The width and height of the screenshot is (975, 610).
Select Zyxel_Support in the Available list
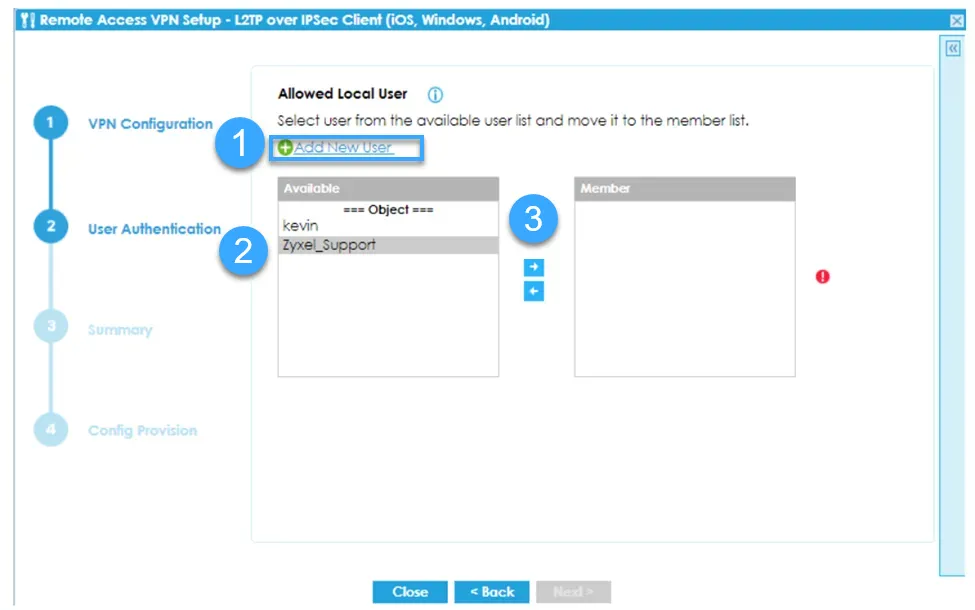(x=330, y=245)
